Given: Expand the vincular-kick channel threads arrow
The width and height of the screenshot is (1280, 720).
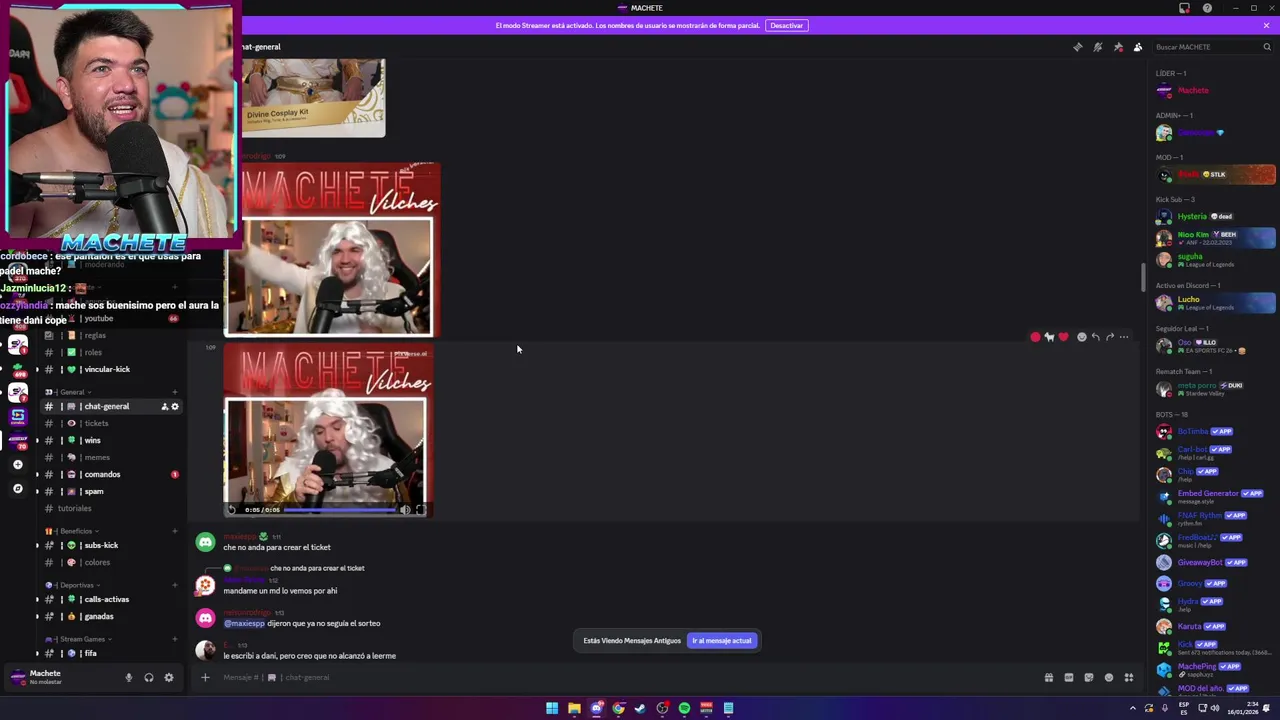Looking at the screenshot, I should tap(38, 370).
